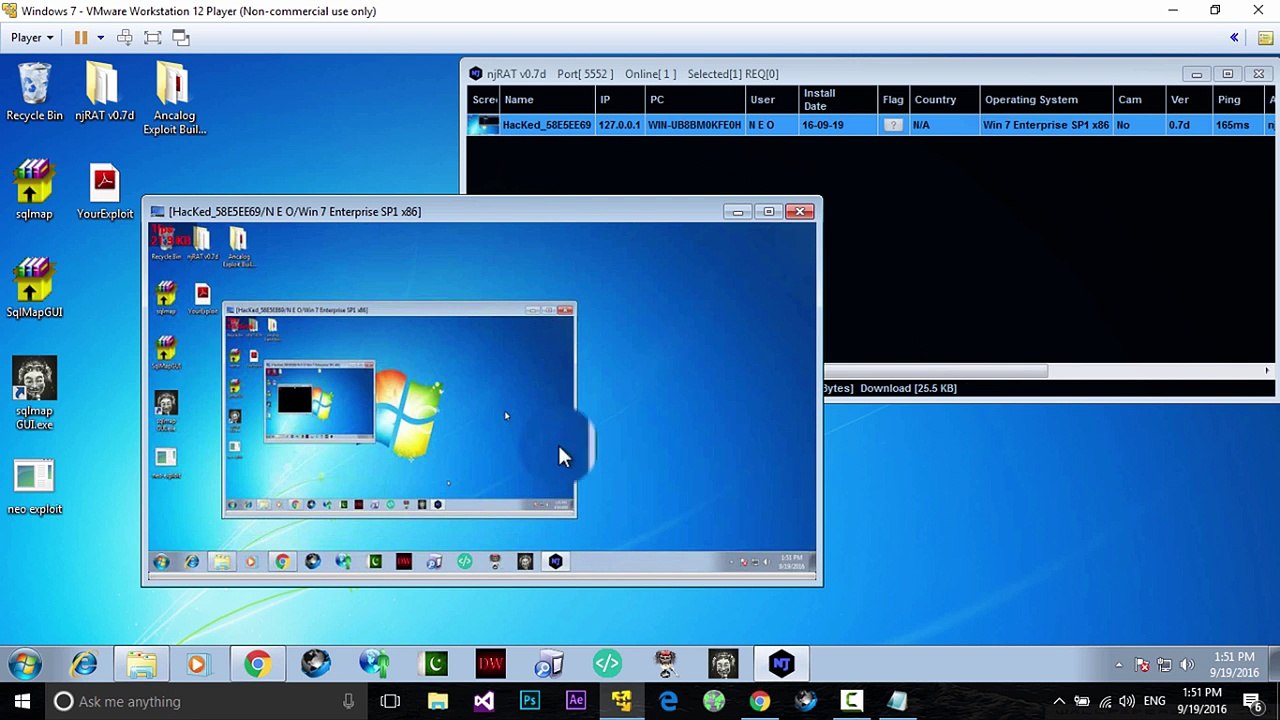Image resolution: width=1280 pixels, height=720 pixels.
Task: Sort njRAT list by User column
Action: click(x=772, y=100)
